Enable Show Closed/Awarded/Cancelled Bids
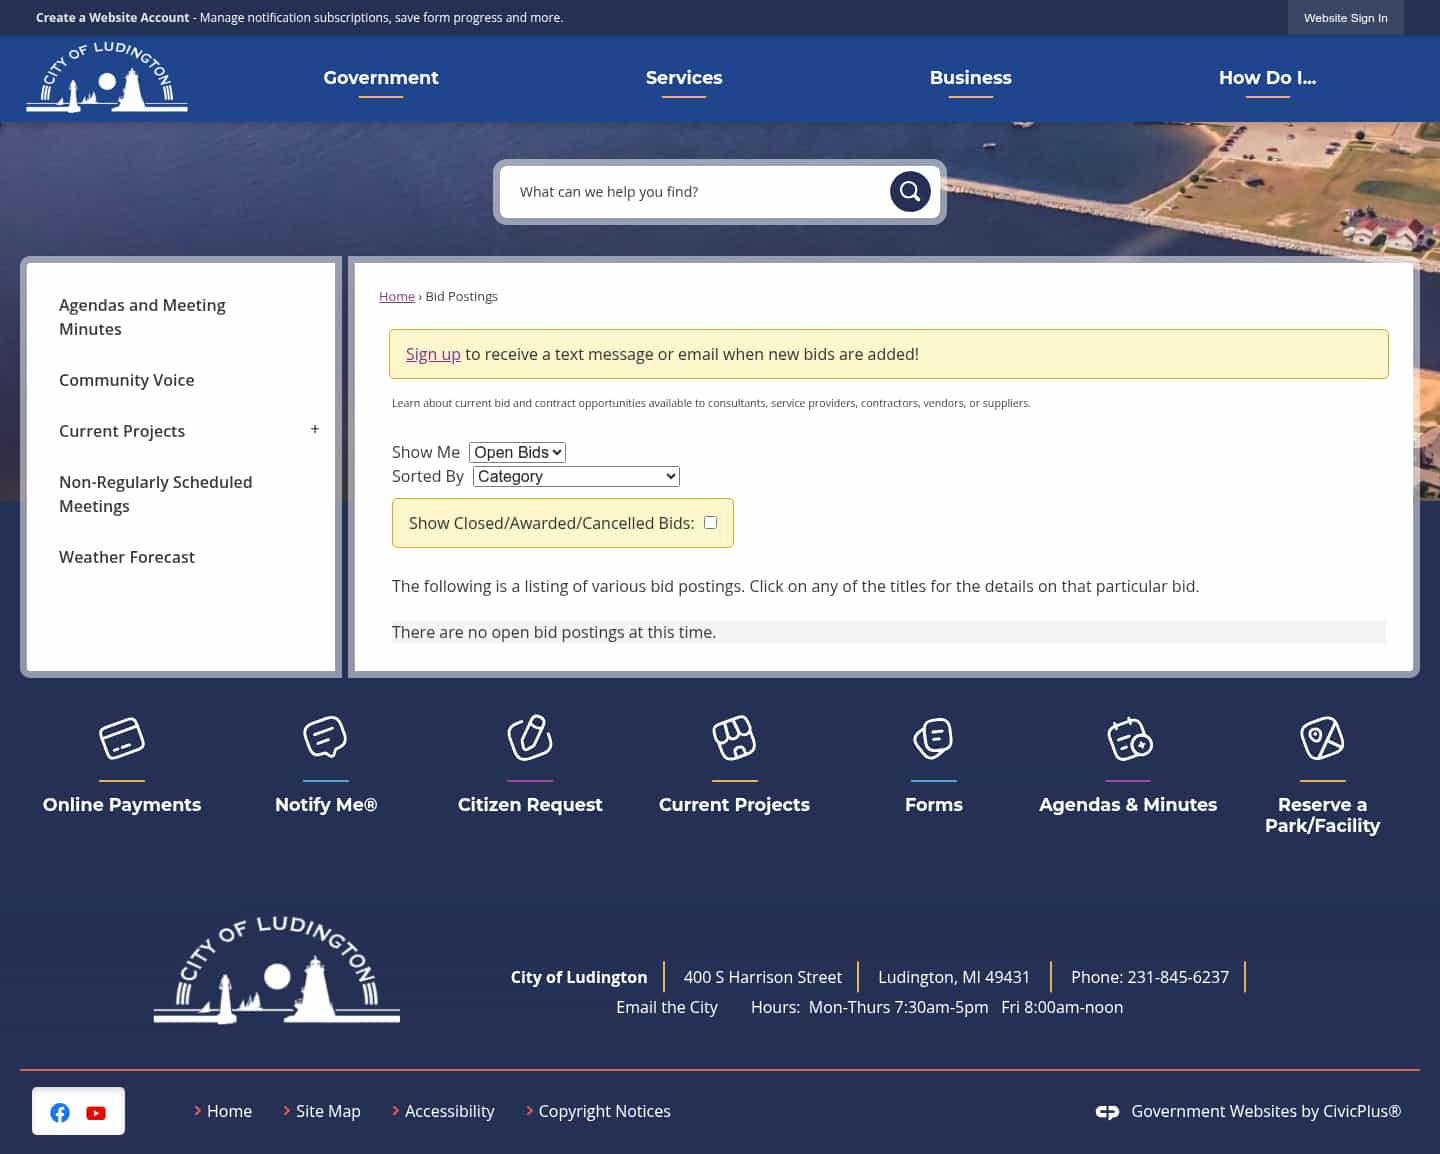 710,522
